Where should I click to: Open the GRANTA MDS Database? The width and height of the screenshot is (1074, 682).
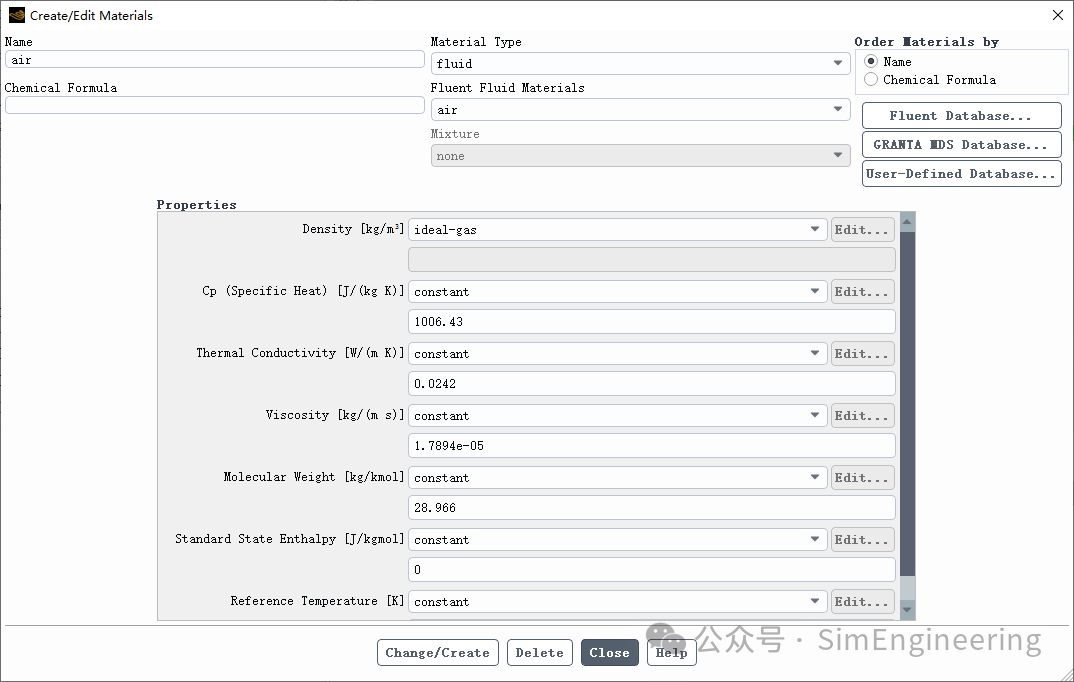[x=962, y=144]
